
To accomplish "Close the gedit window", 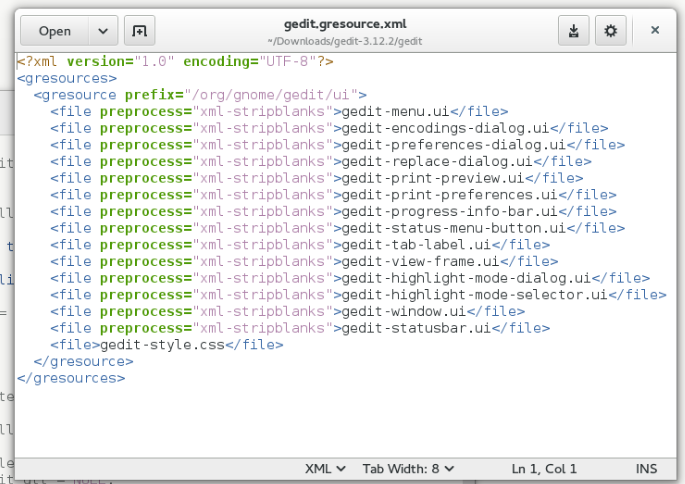I will click(x=655, y=31).
